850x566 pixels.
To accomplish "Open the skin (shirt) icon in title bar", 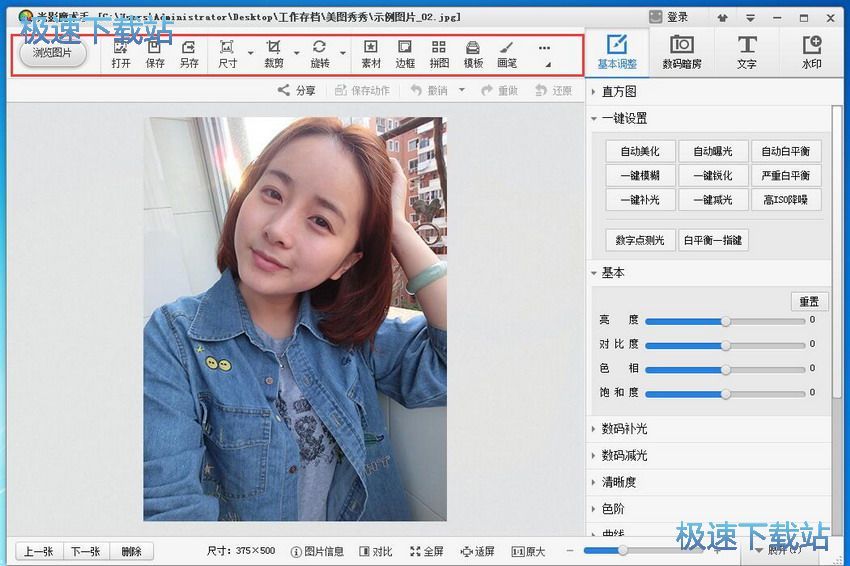I will (x=722, y=18).
